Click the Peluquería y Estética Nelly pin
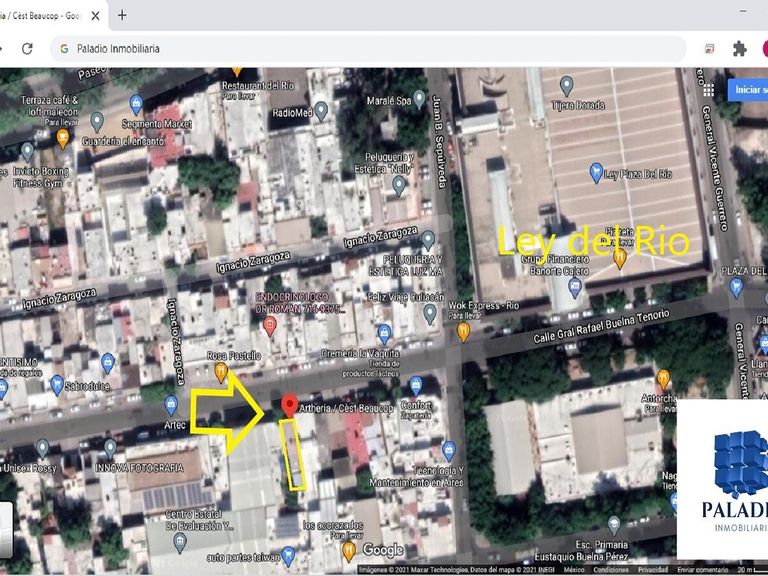Viewport: 768px width, 576px height. point(399,186)
